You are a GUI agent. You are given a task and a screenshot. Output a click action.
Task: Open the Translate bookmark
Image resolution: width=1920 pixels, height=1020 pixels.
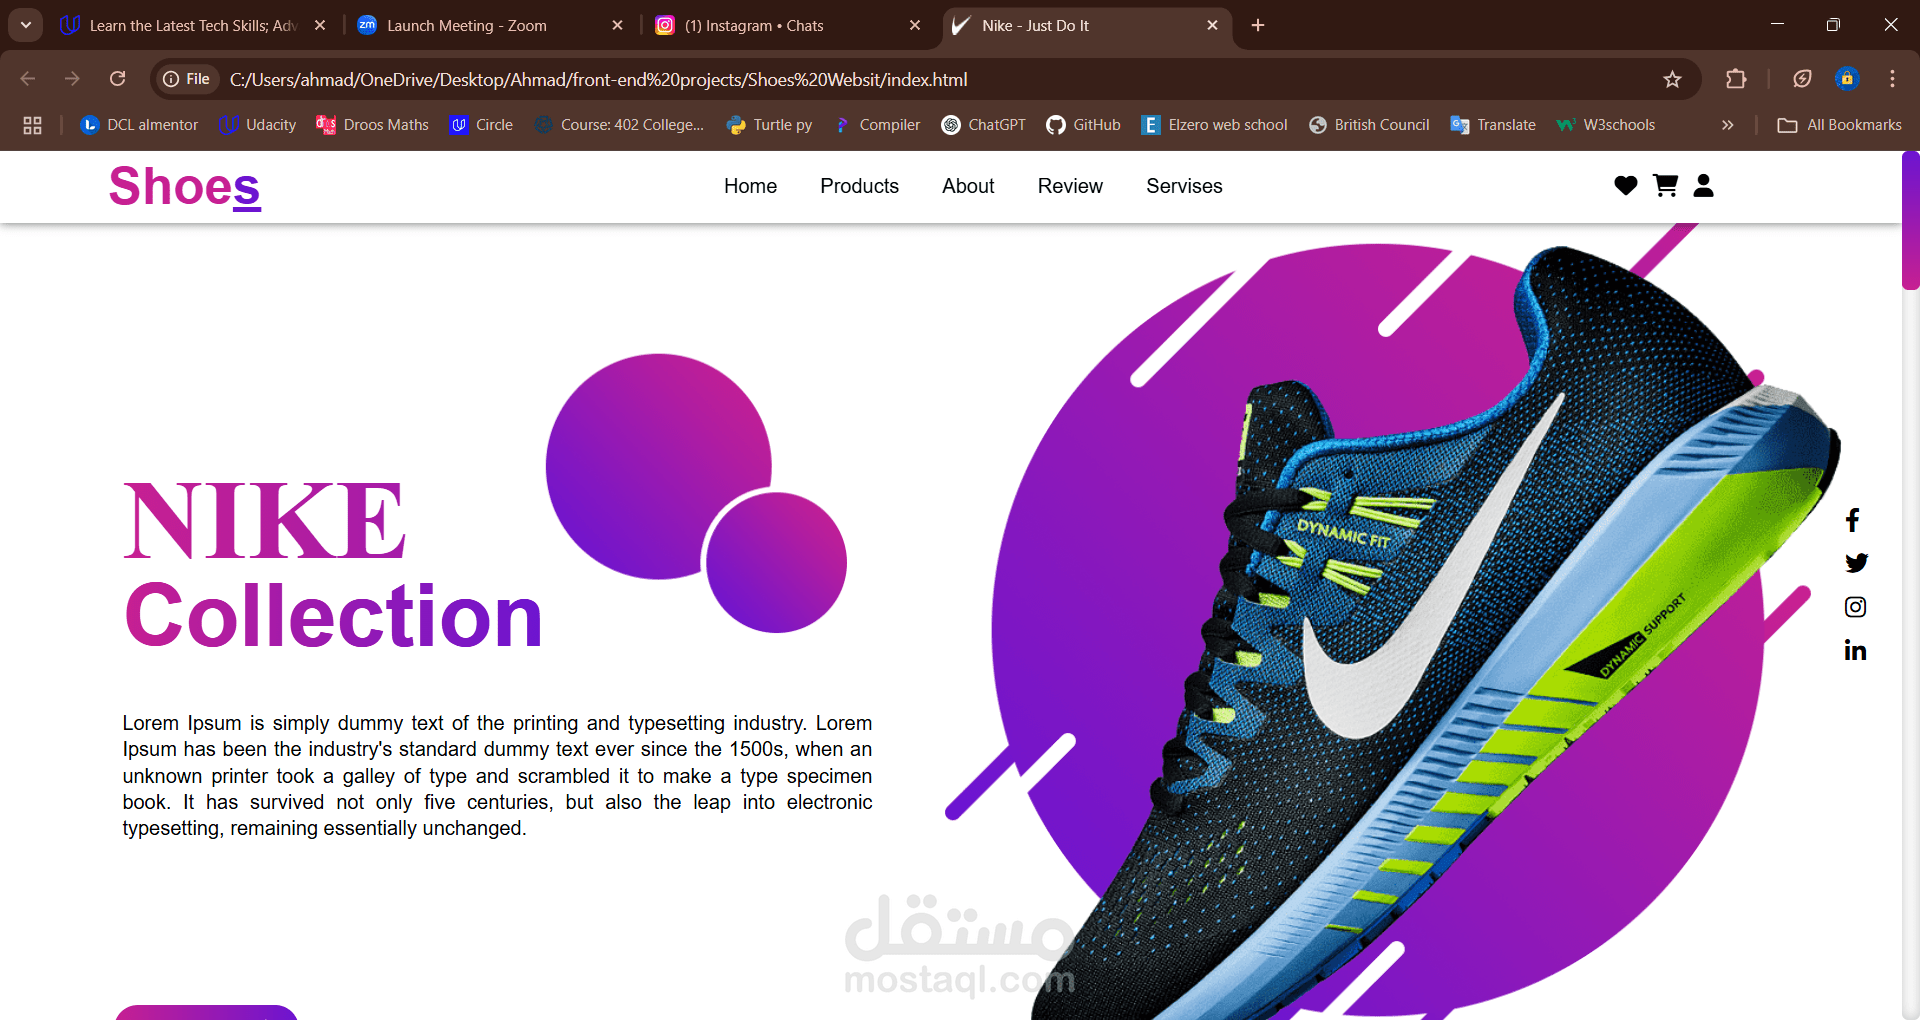pos(1493,125)
